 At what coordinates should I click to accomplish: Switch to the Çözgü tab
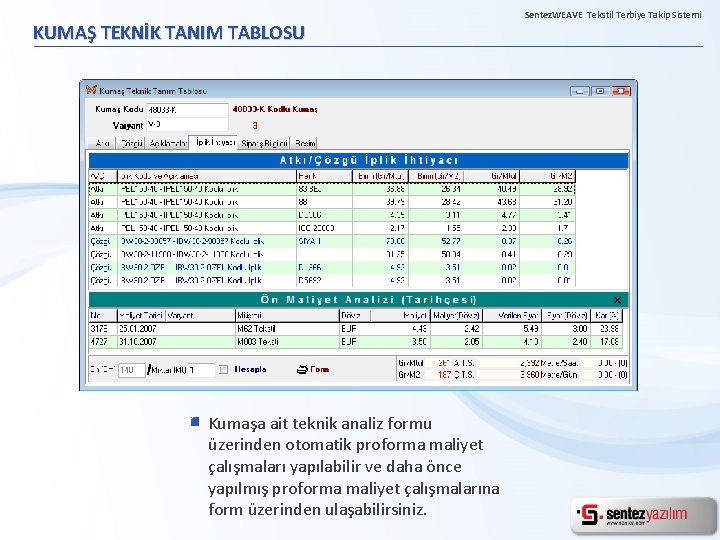click(x=131, y=144)
